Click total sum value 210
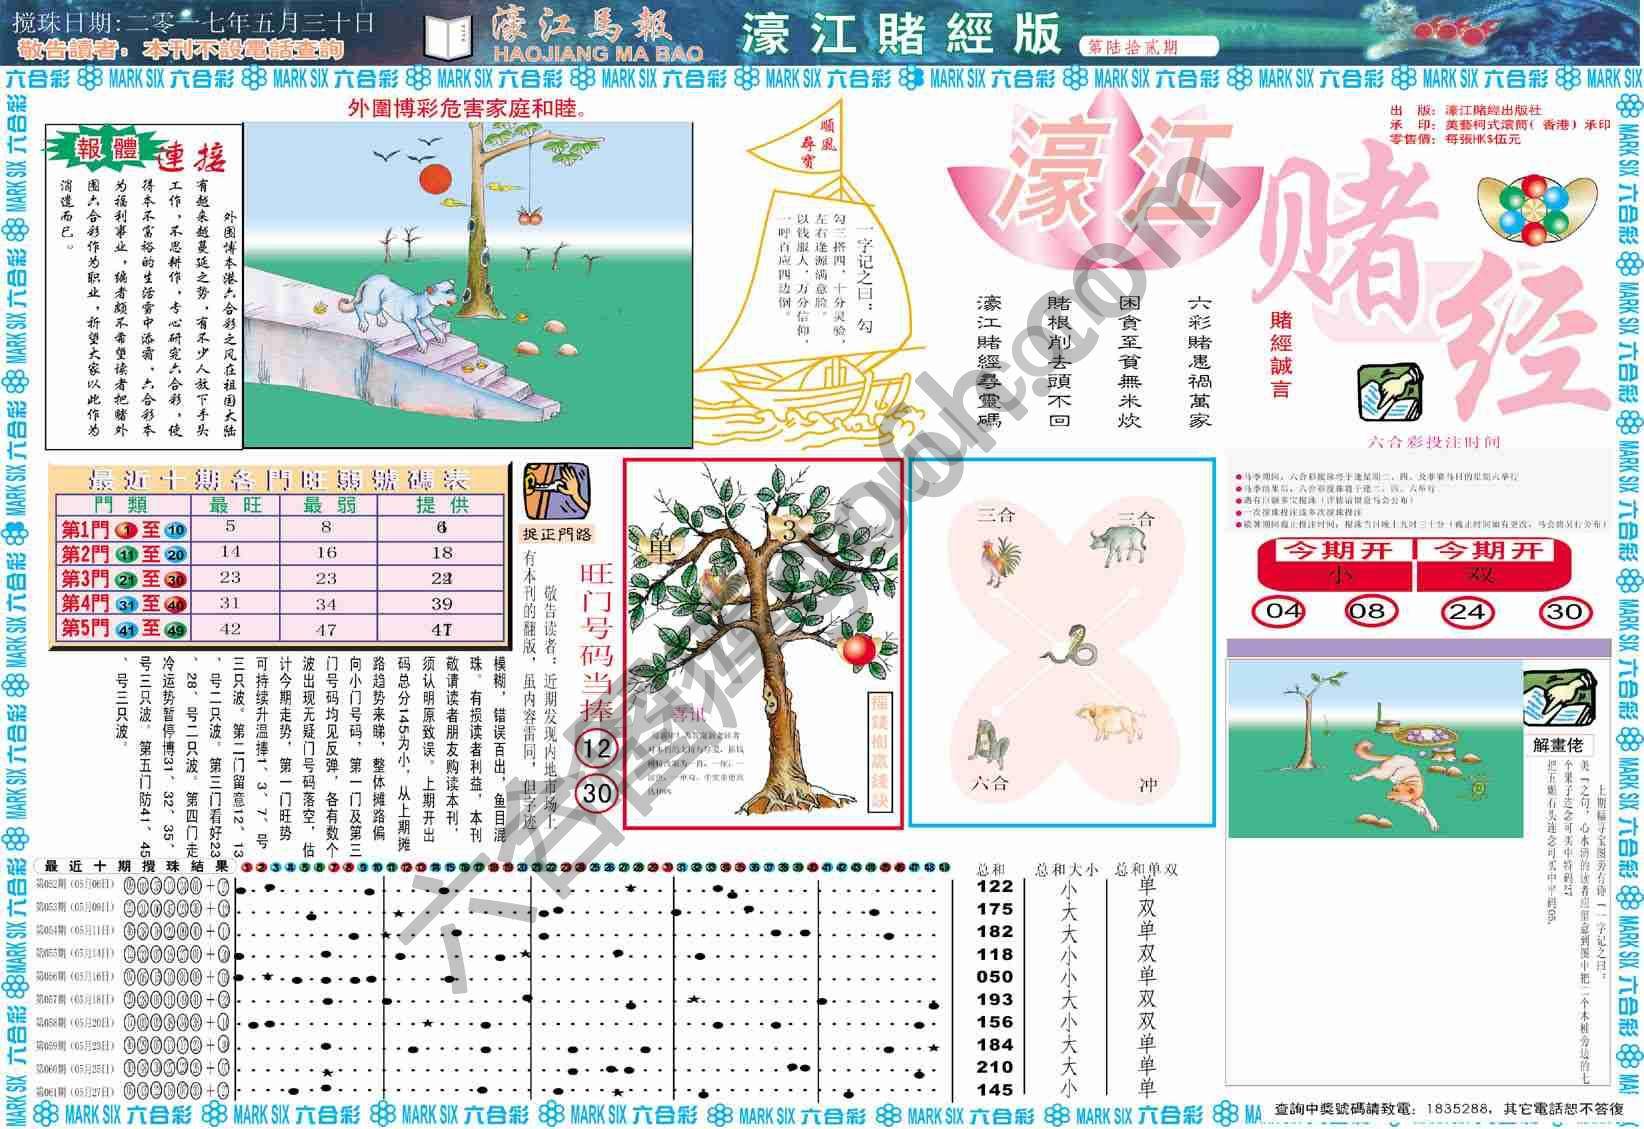 tap(995, 1067)
